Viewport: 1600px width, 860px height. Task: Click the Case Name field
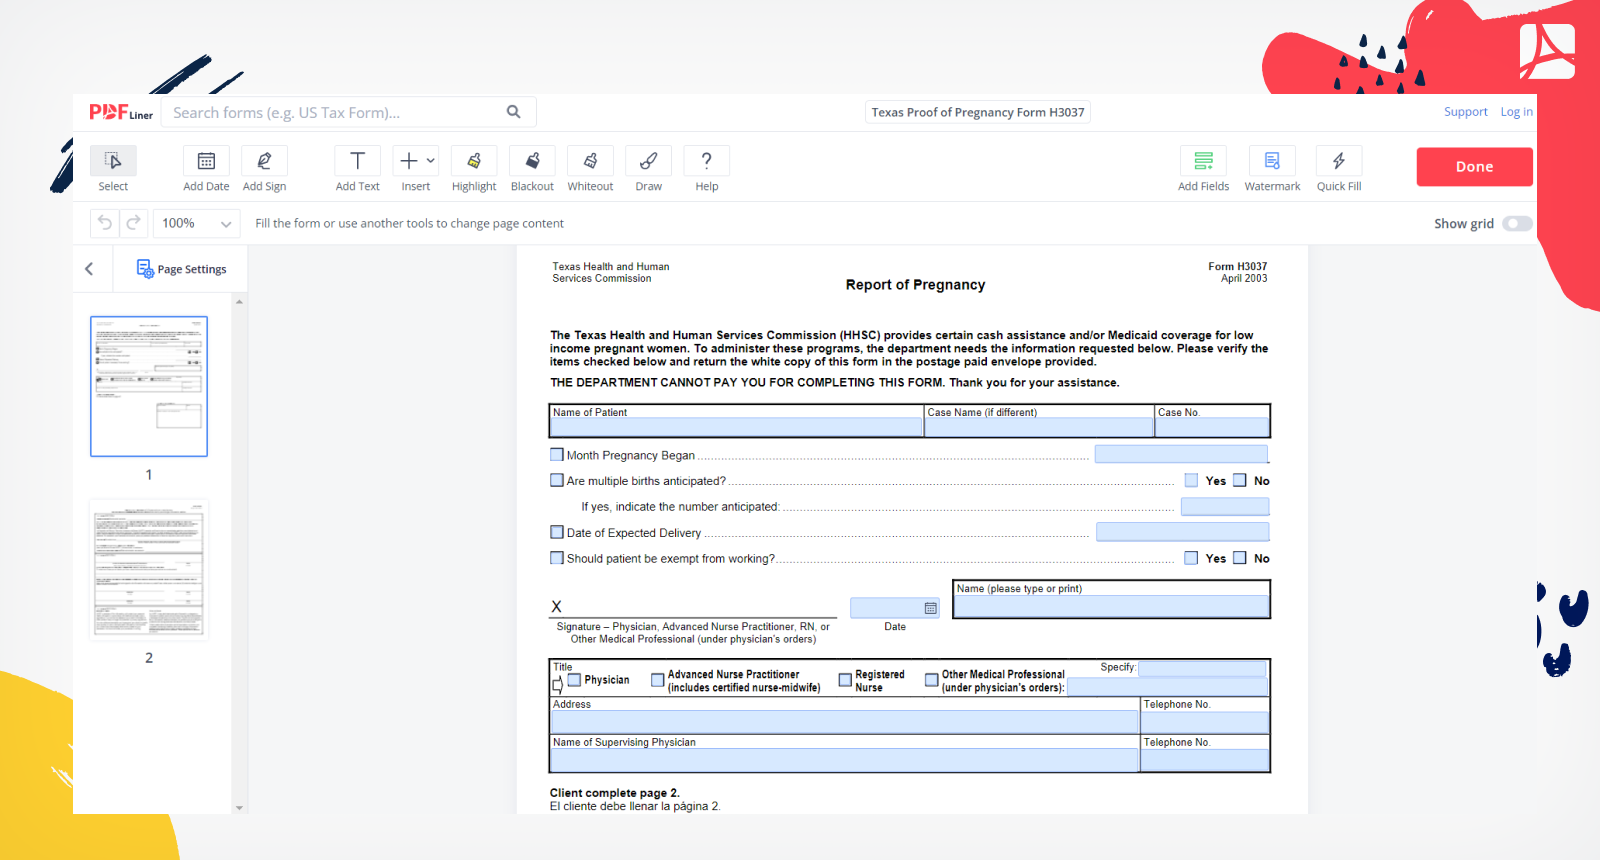pos(1039,427)
